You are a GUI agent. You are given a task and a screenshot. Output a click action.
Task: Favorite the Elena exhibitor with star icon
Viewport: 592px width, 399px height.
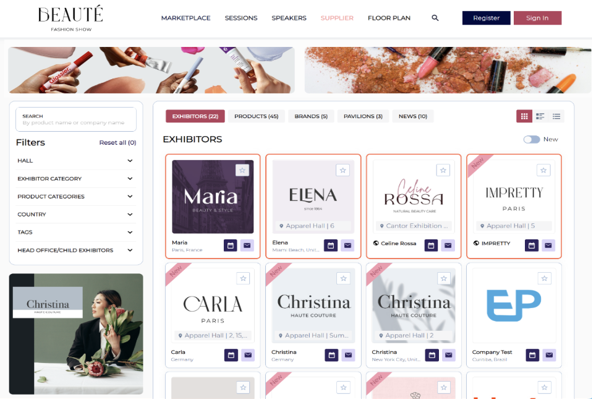343,170
